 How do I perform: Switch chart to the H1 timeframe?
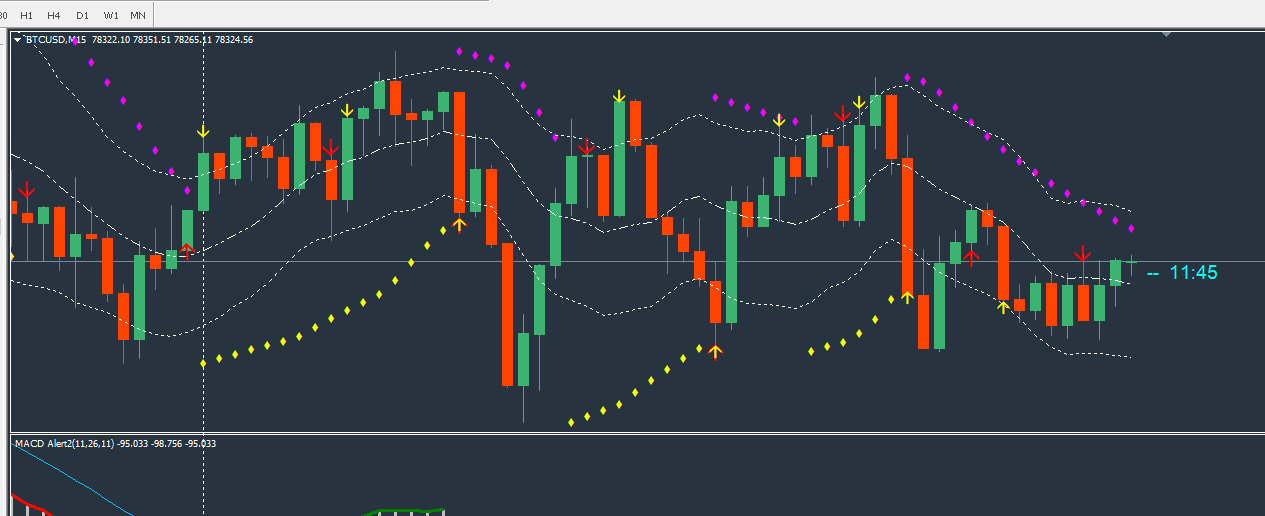pos(26,15)
